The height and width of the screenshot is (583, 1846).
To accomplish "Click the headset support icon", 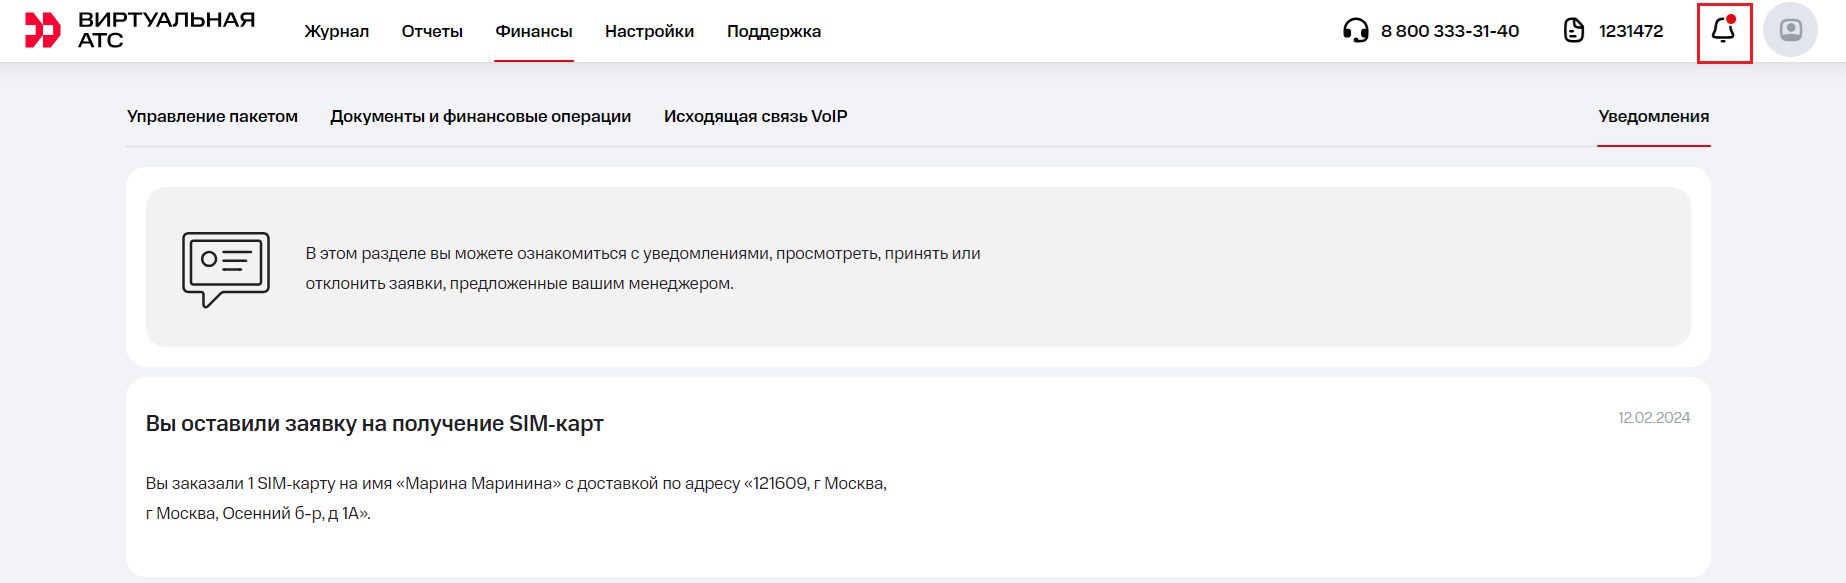I will (1355, 31).
